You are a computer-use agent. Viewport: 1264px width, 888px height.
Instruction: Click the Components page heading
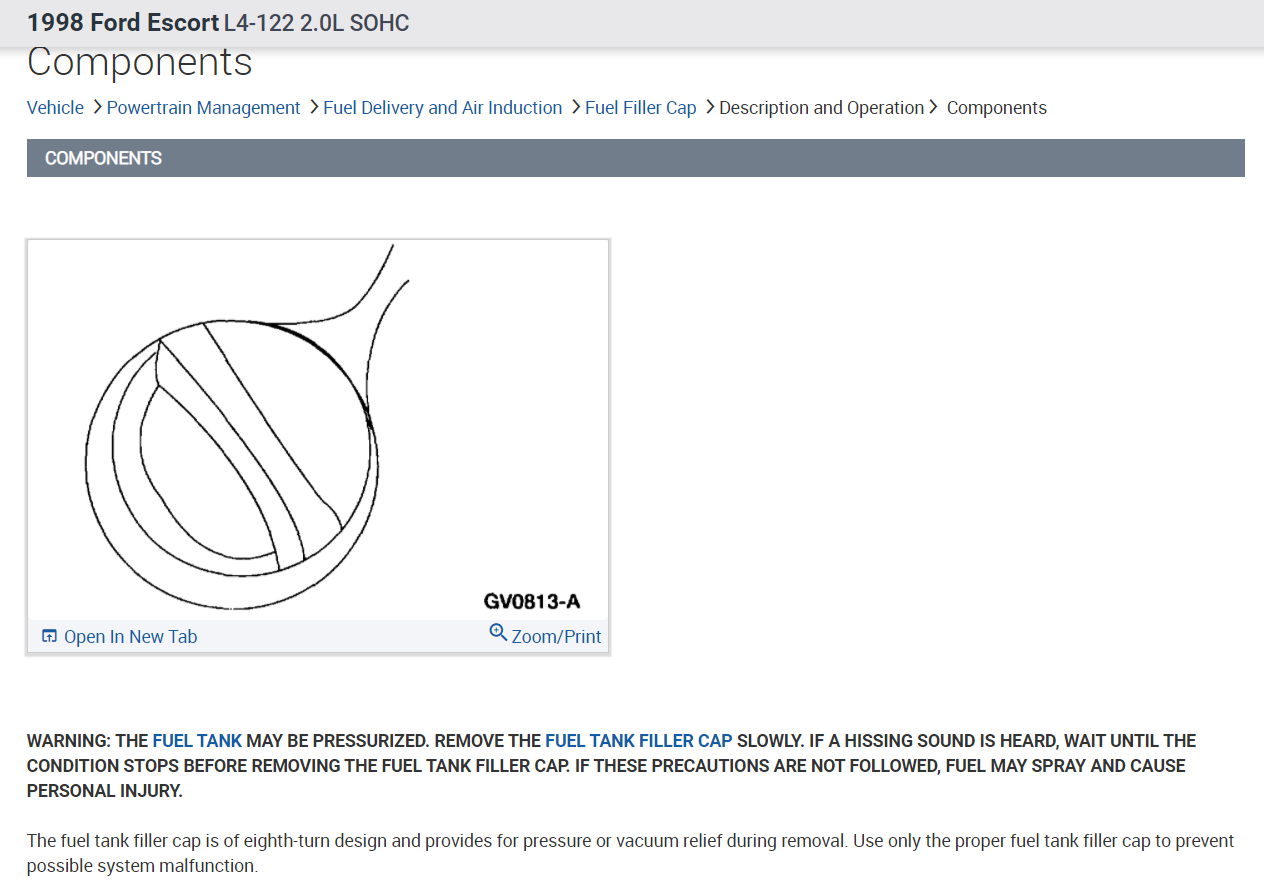coord(140,62)
